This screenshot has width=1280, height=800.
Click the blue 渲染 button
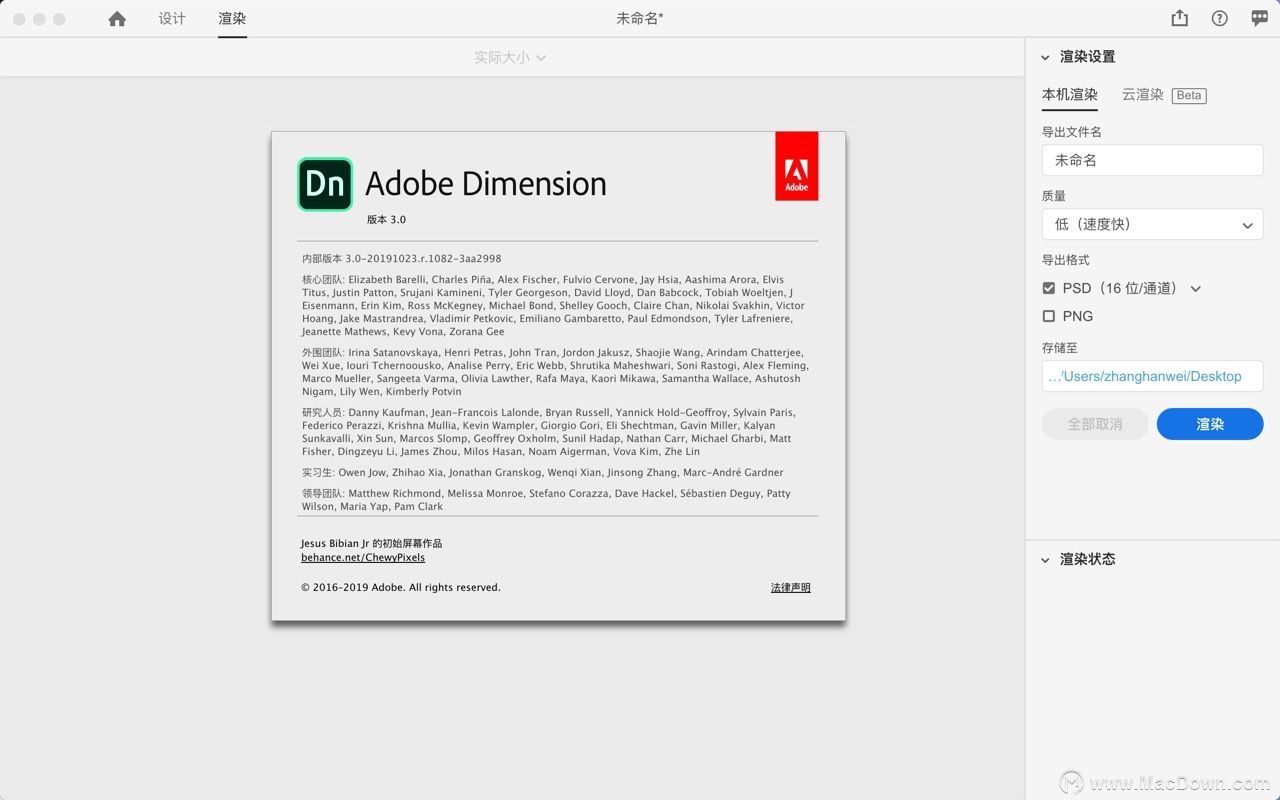click(x=1210, y=424)
